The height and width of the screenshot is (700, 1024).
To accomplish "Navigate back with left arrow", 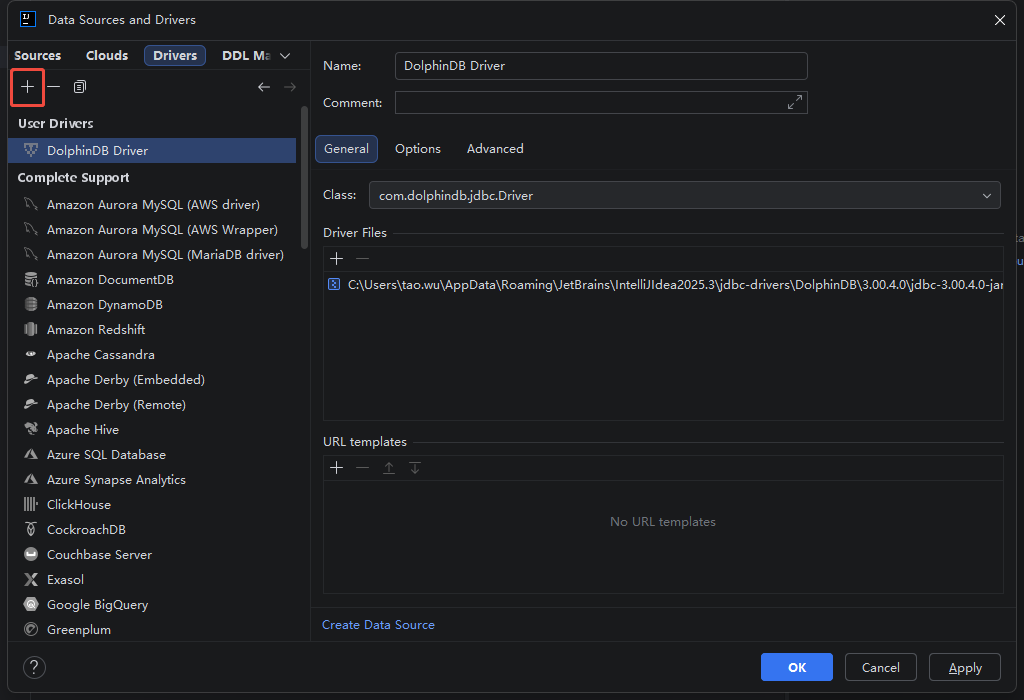I will point(264,87).
